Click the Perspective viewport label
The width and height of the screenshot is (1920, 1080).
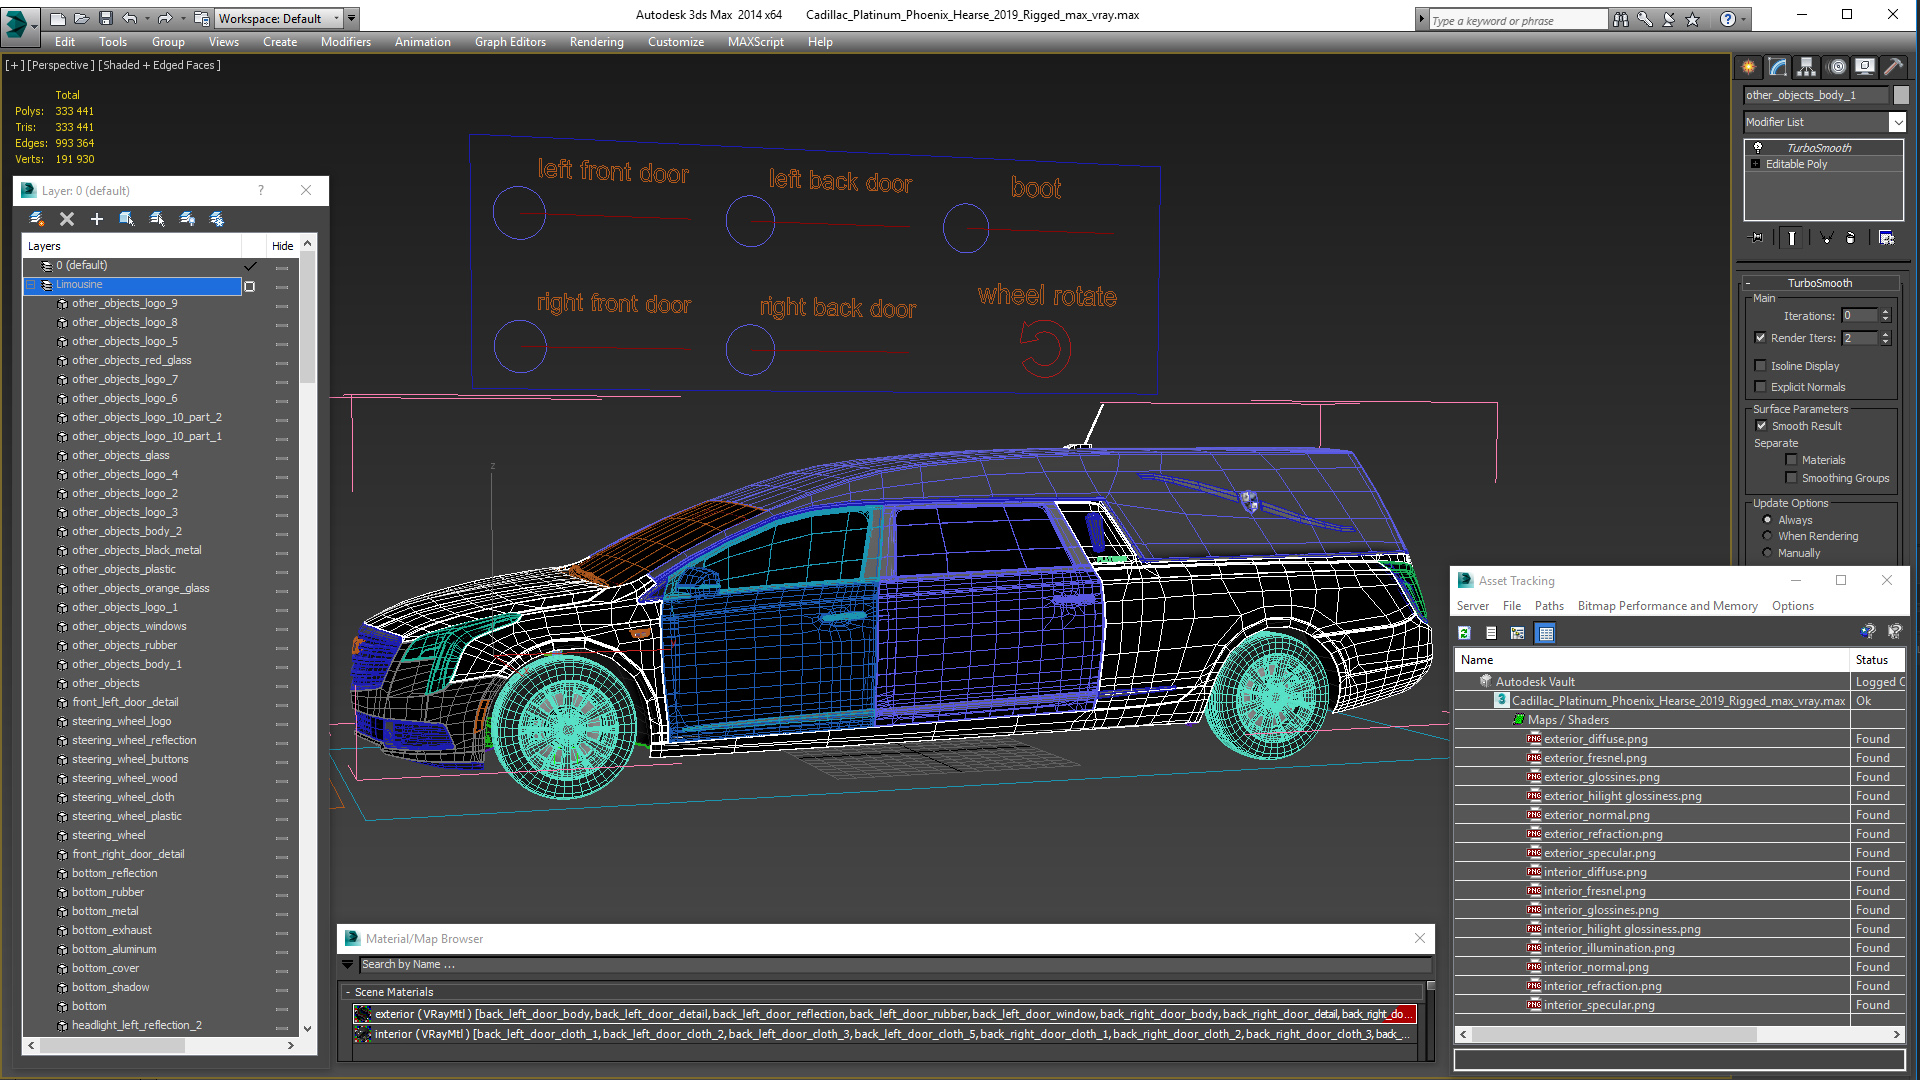click(x=61, y=65)
